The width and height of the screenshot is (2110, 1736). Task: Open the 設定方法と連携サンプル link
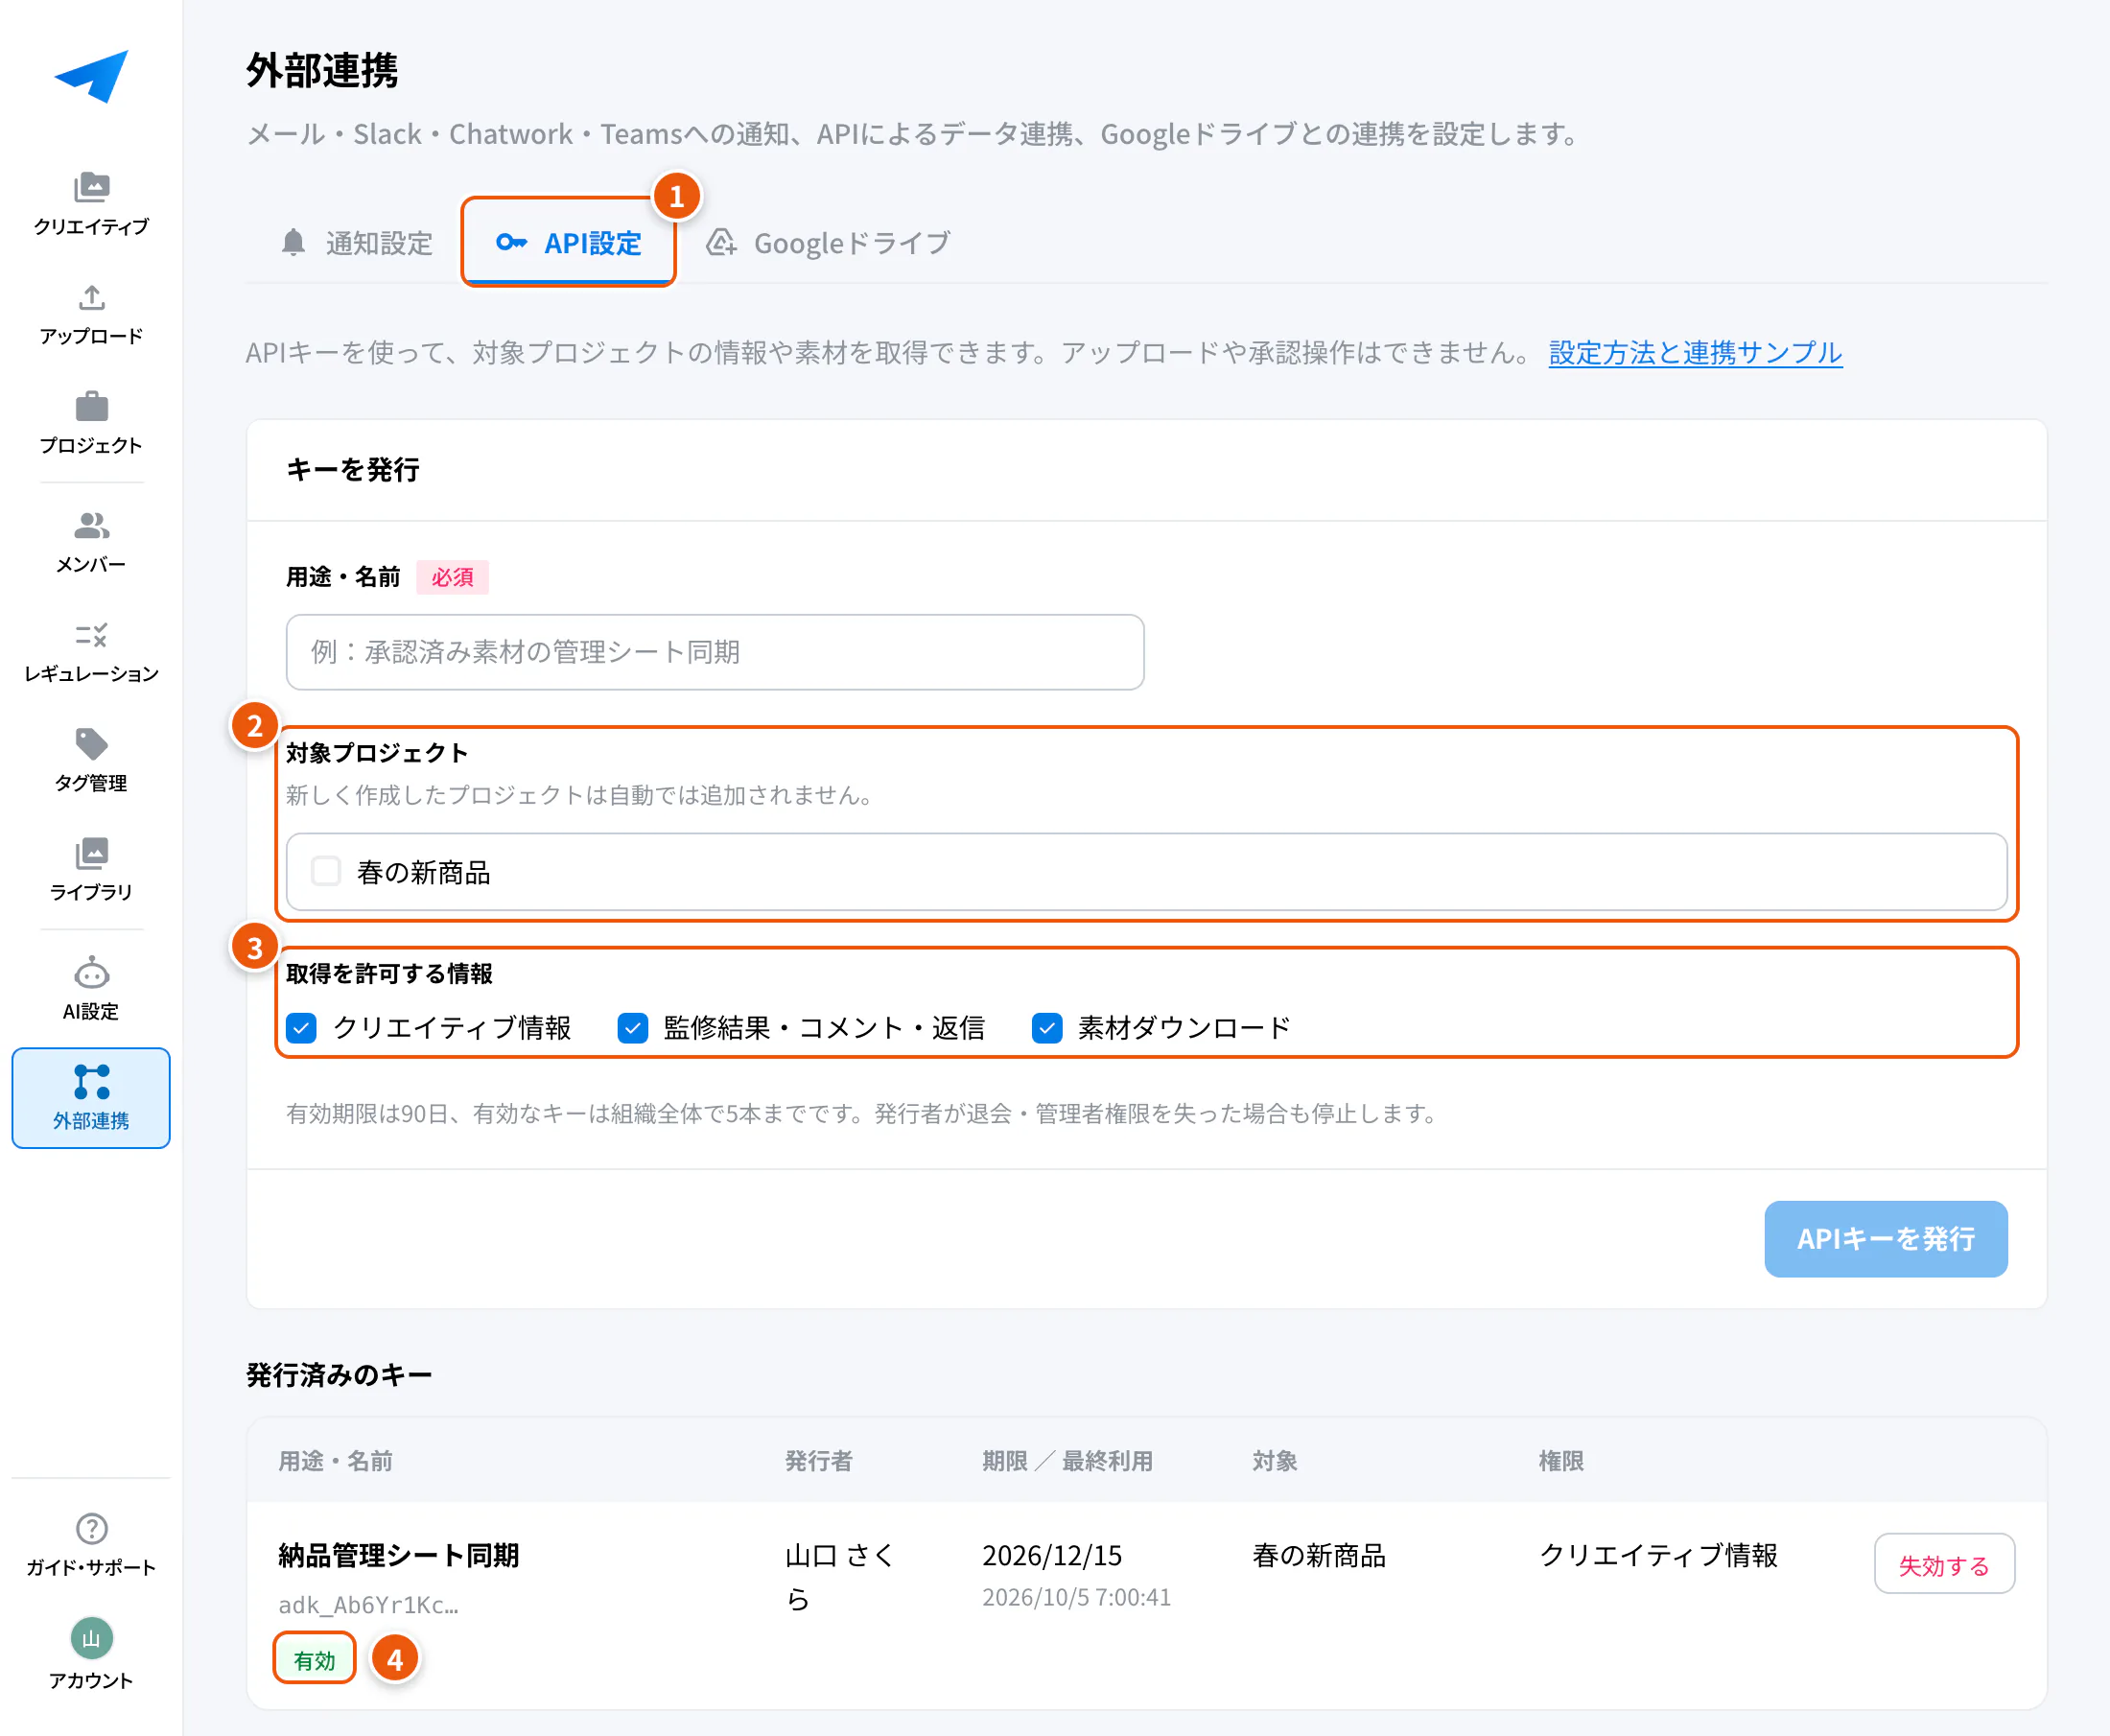pyautogui.click(x=1695, y=352)
